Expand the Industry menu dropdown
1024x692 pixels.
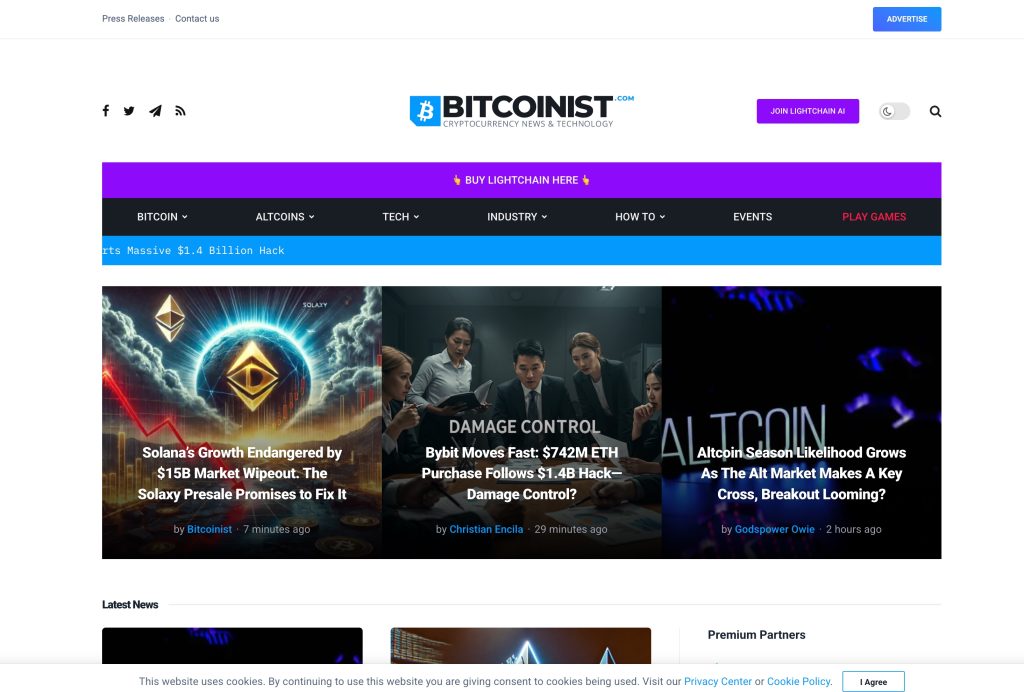click(x=517, y=217)
